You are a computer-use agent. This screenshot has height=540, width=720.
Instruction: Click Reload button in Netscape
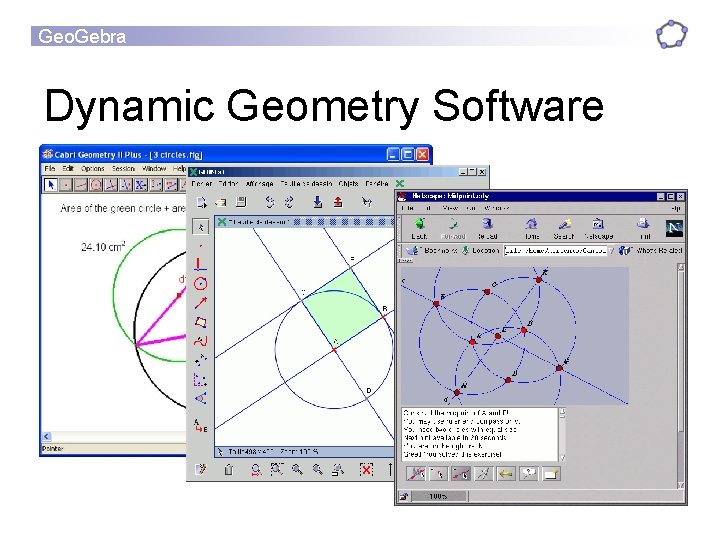tap(488, 228)
